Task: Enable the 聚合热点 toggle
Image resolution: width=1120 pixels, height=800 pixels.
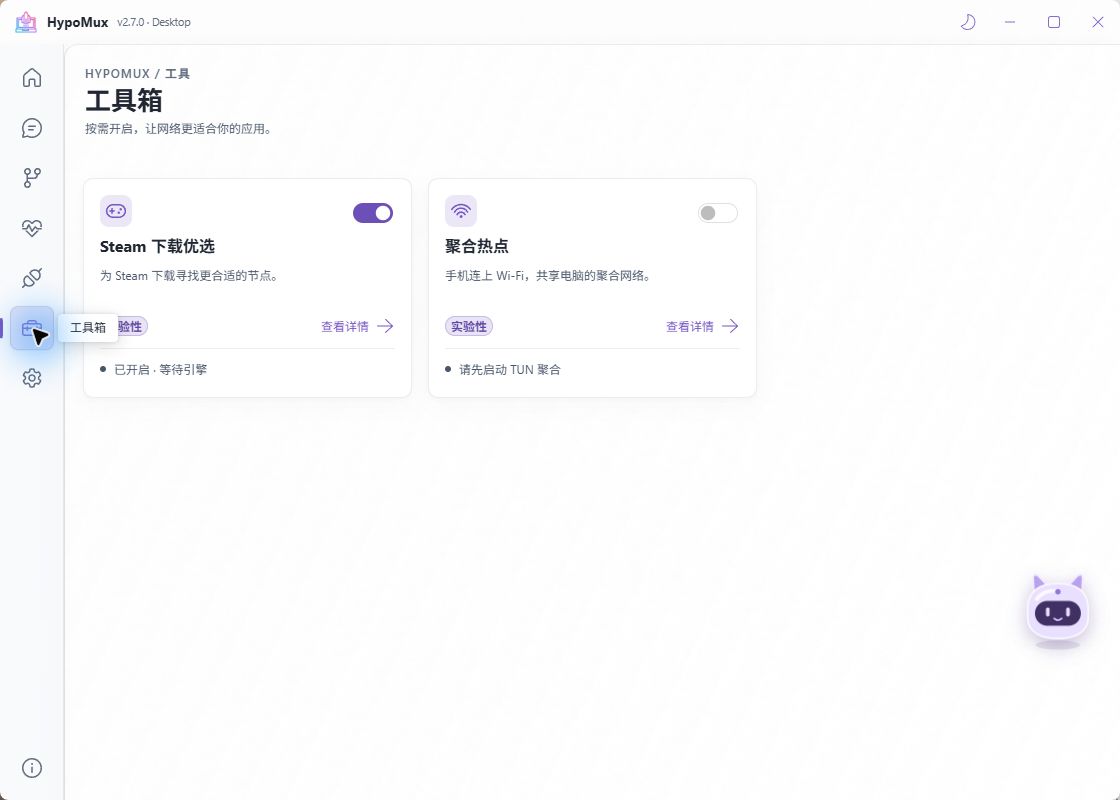Action: tap(718, 213)
